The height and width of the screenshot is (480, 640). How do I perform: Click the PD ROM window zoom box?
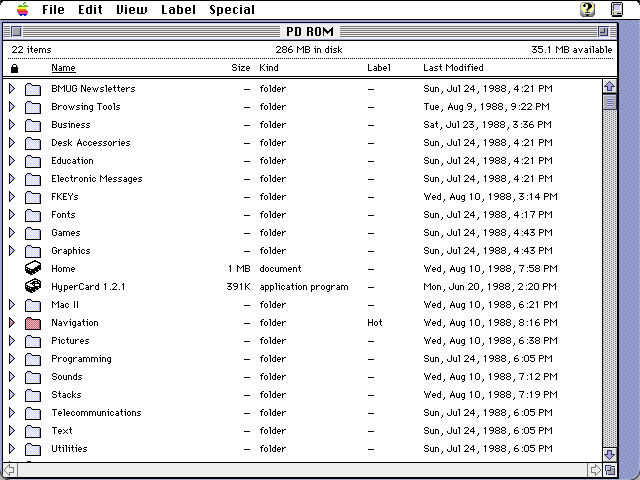[x=603, y=31]
